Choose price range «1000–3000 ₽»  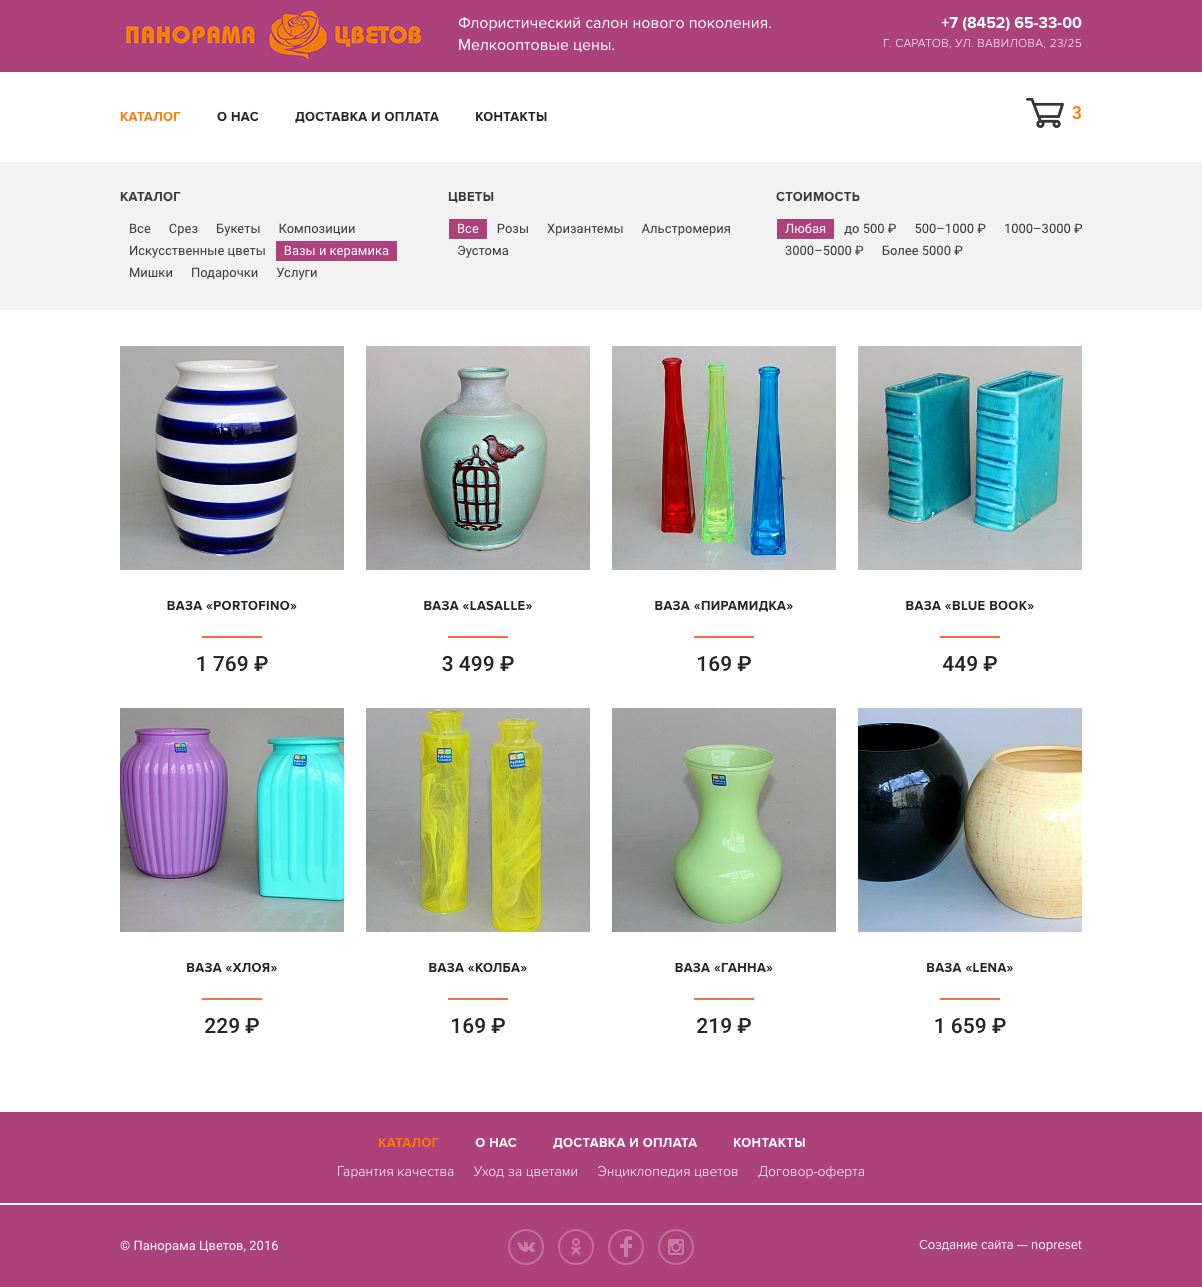1043,229
